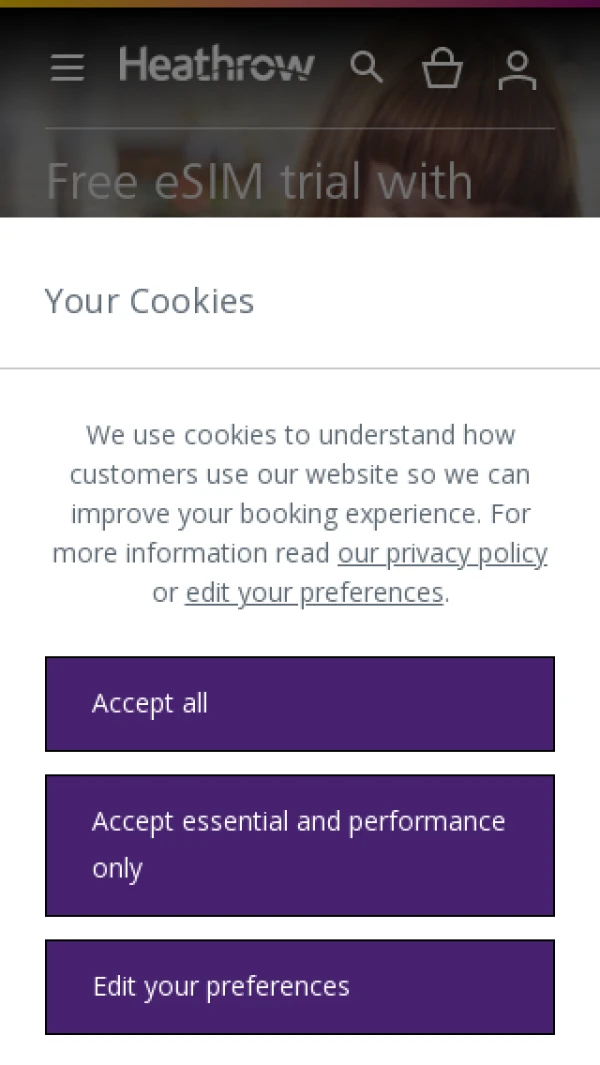Open site search via magnifier icon
600x1065 pixels.
pos(366,68)
